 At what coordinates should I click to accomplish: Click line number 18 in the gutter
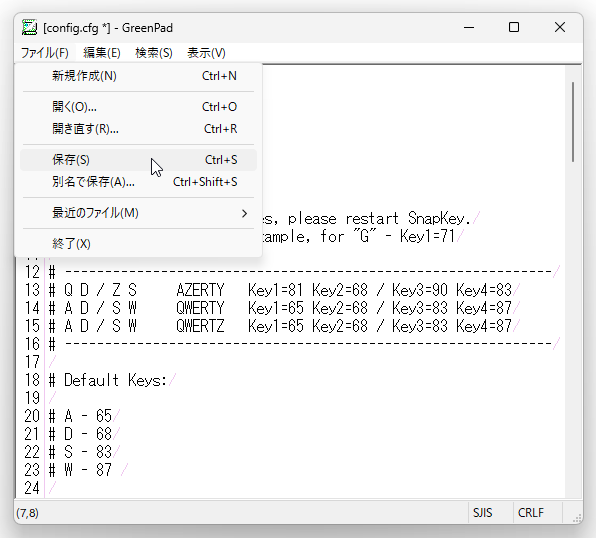[x=32, y=380]
